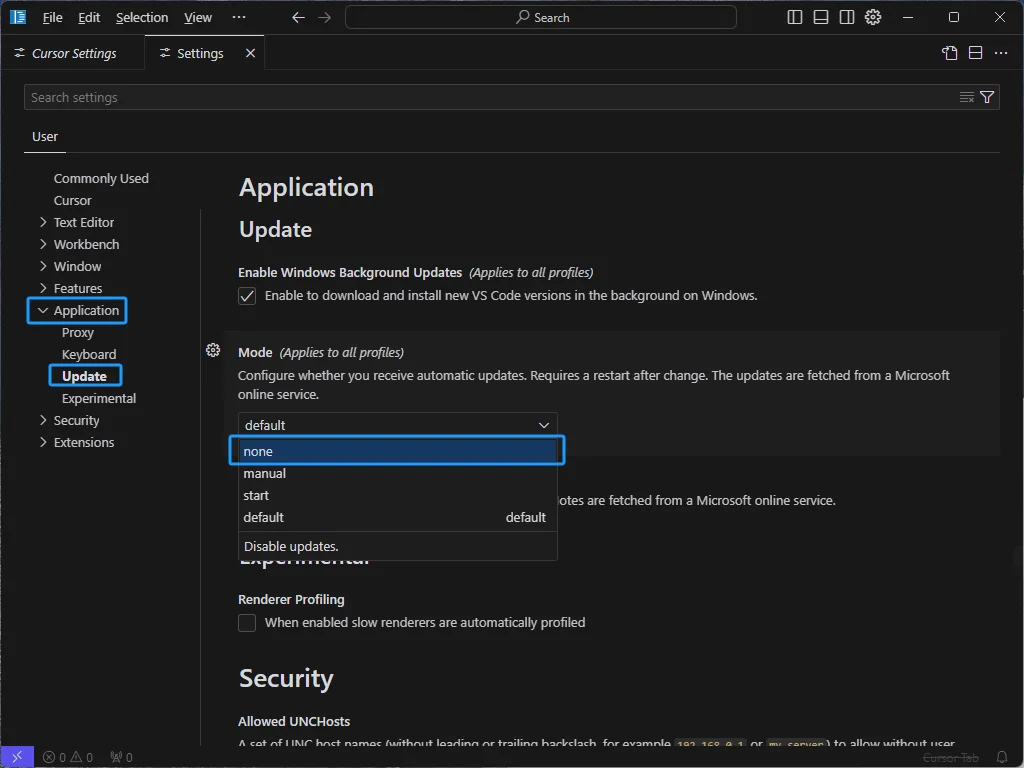Toggle primary sidebar layout icon

click(x=795, y=18)
